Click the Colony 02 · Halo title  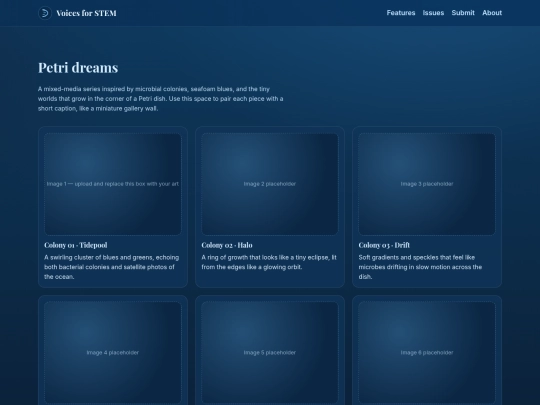pos(227,245)
